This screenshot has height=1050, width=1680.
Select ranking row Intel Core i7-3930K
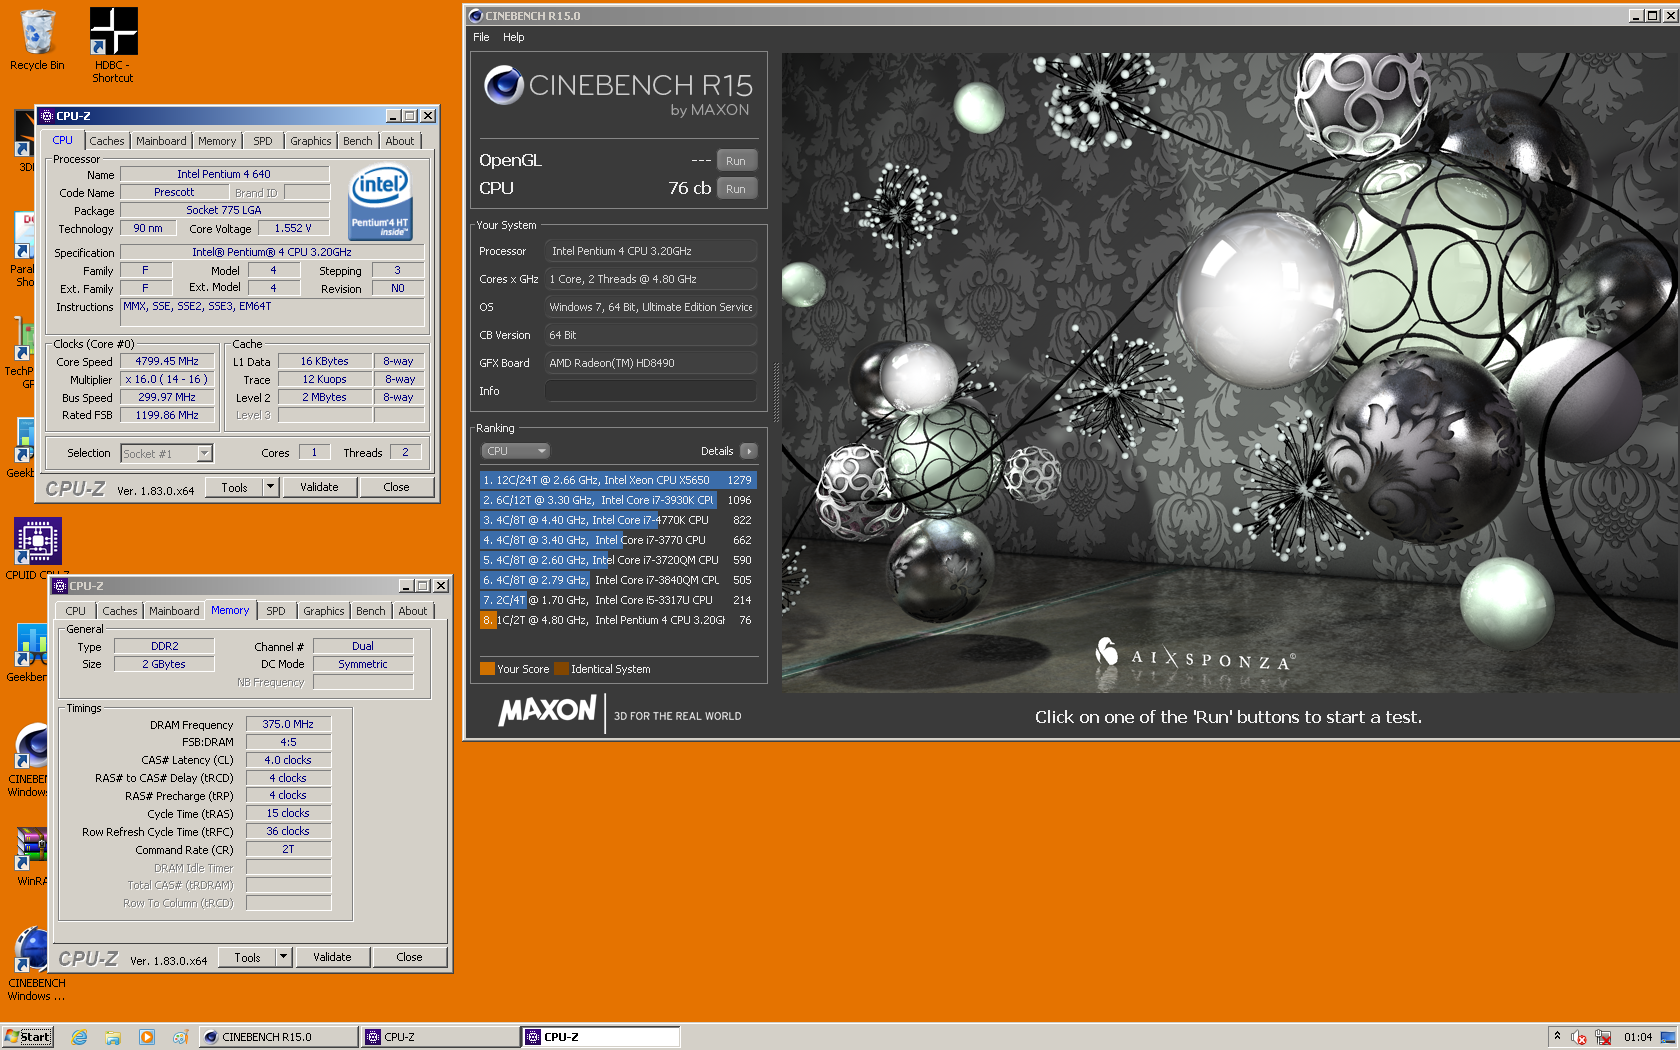coord(618,500)
